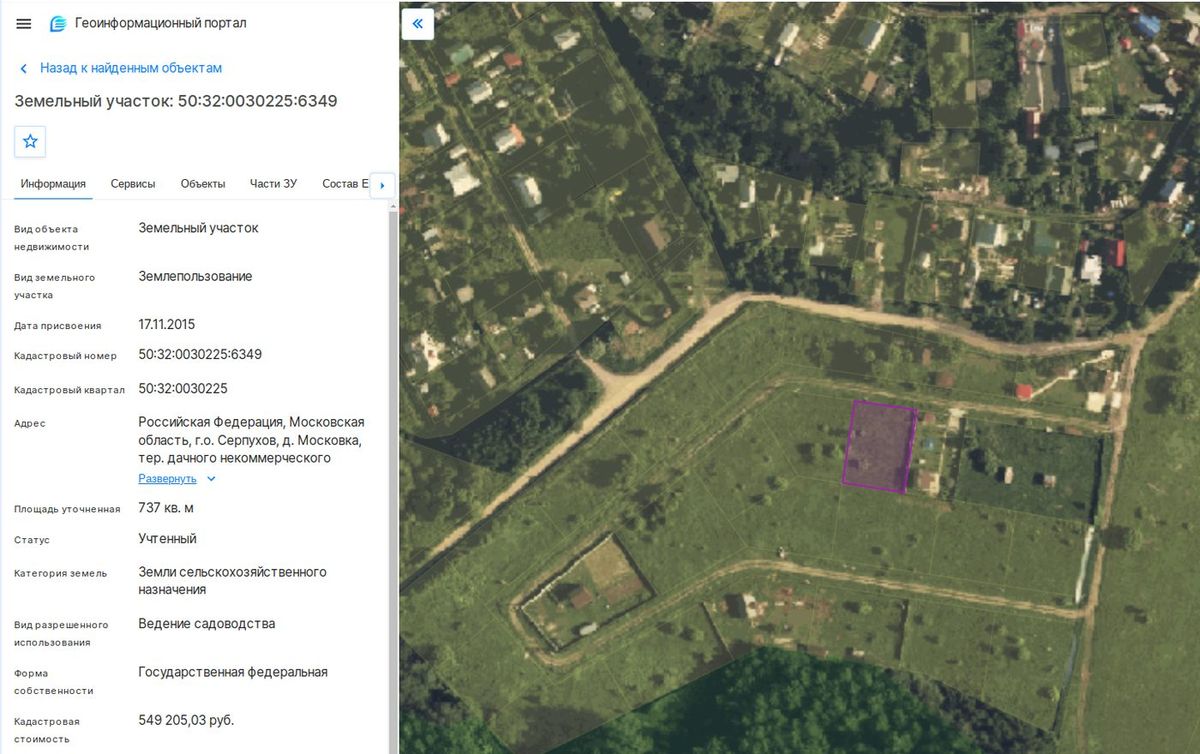This screenshot has height=754, width=1200.
Task: Select the cadastral quarter value 50:32:0030225
Action: 183,388
